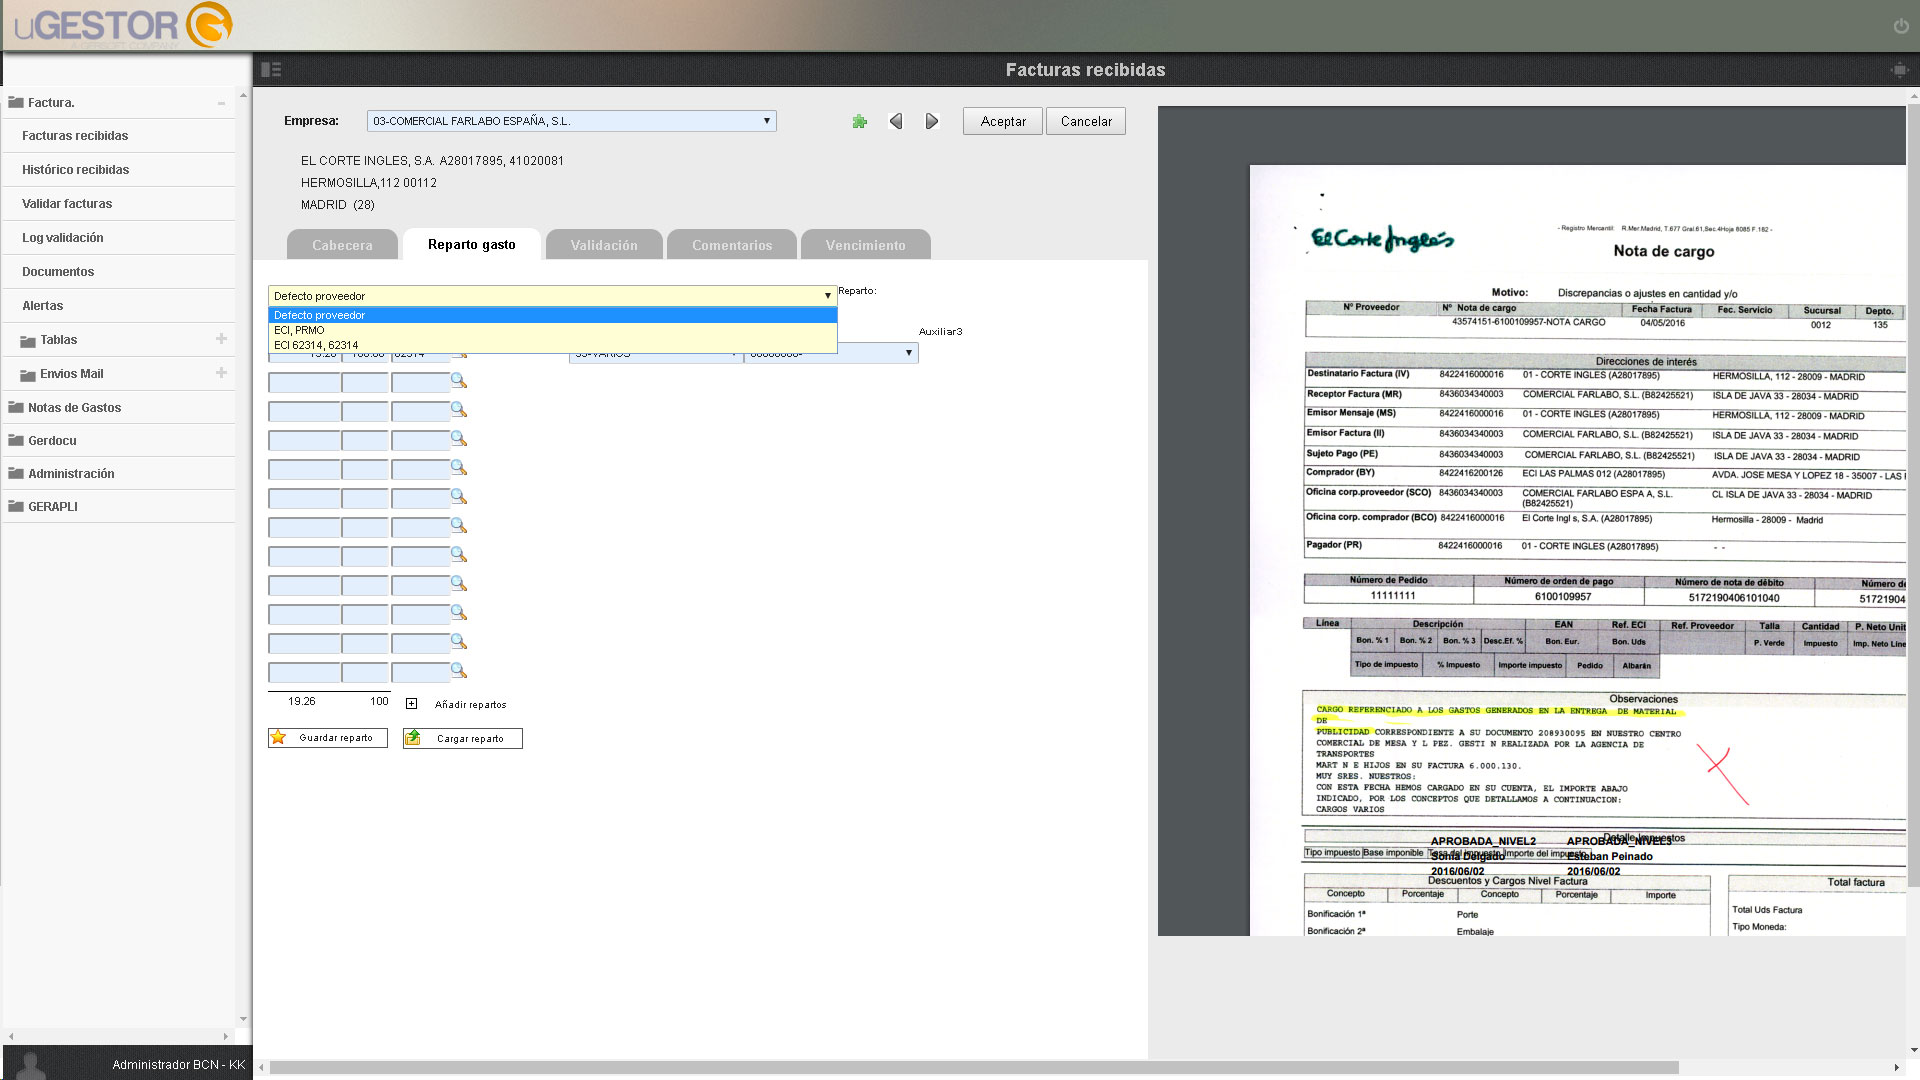
Task: Toggle sidebar menu icon in title bar
Action: pyautogui.click(x=271, y=69)
